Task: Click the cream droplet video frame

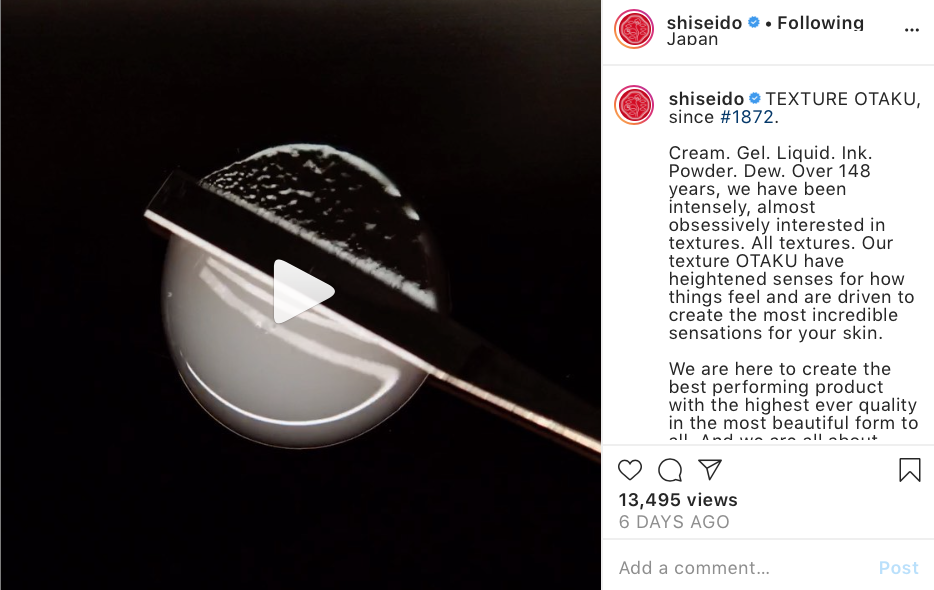Action: [x=301, y=295]
